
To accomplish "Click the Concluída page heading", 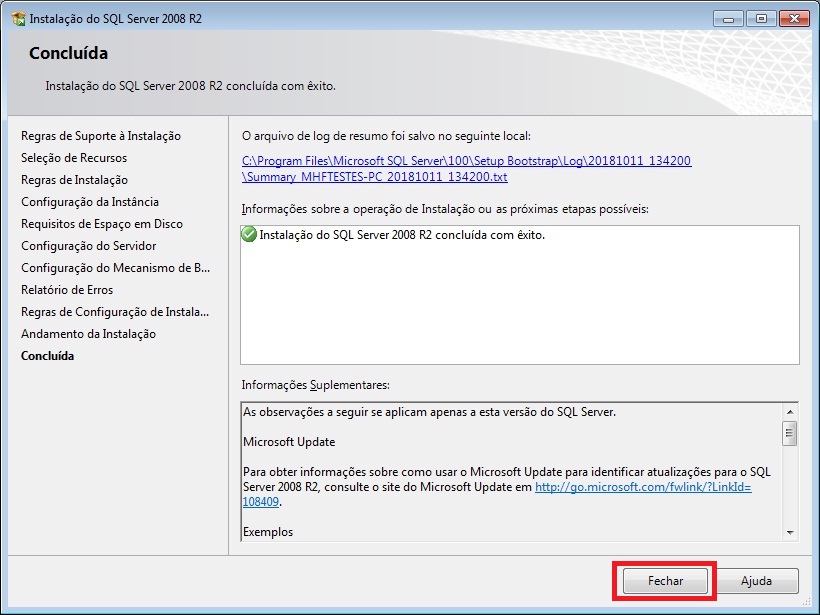I will [x=69, y=53].
